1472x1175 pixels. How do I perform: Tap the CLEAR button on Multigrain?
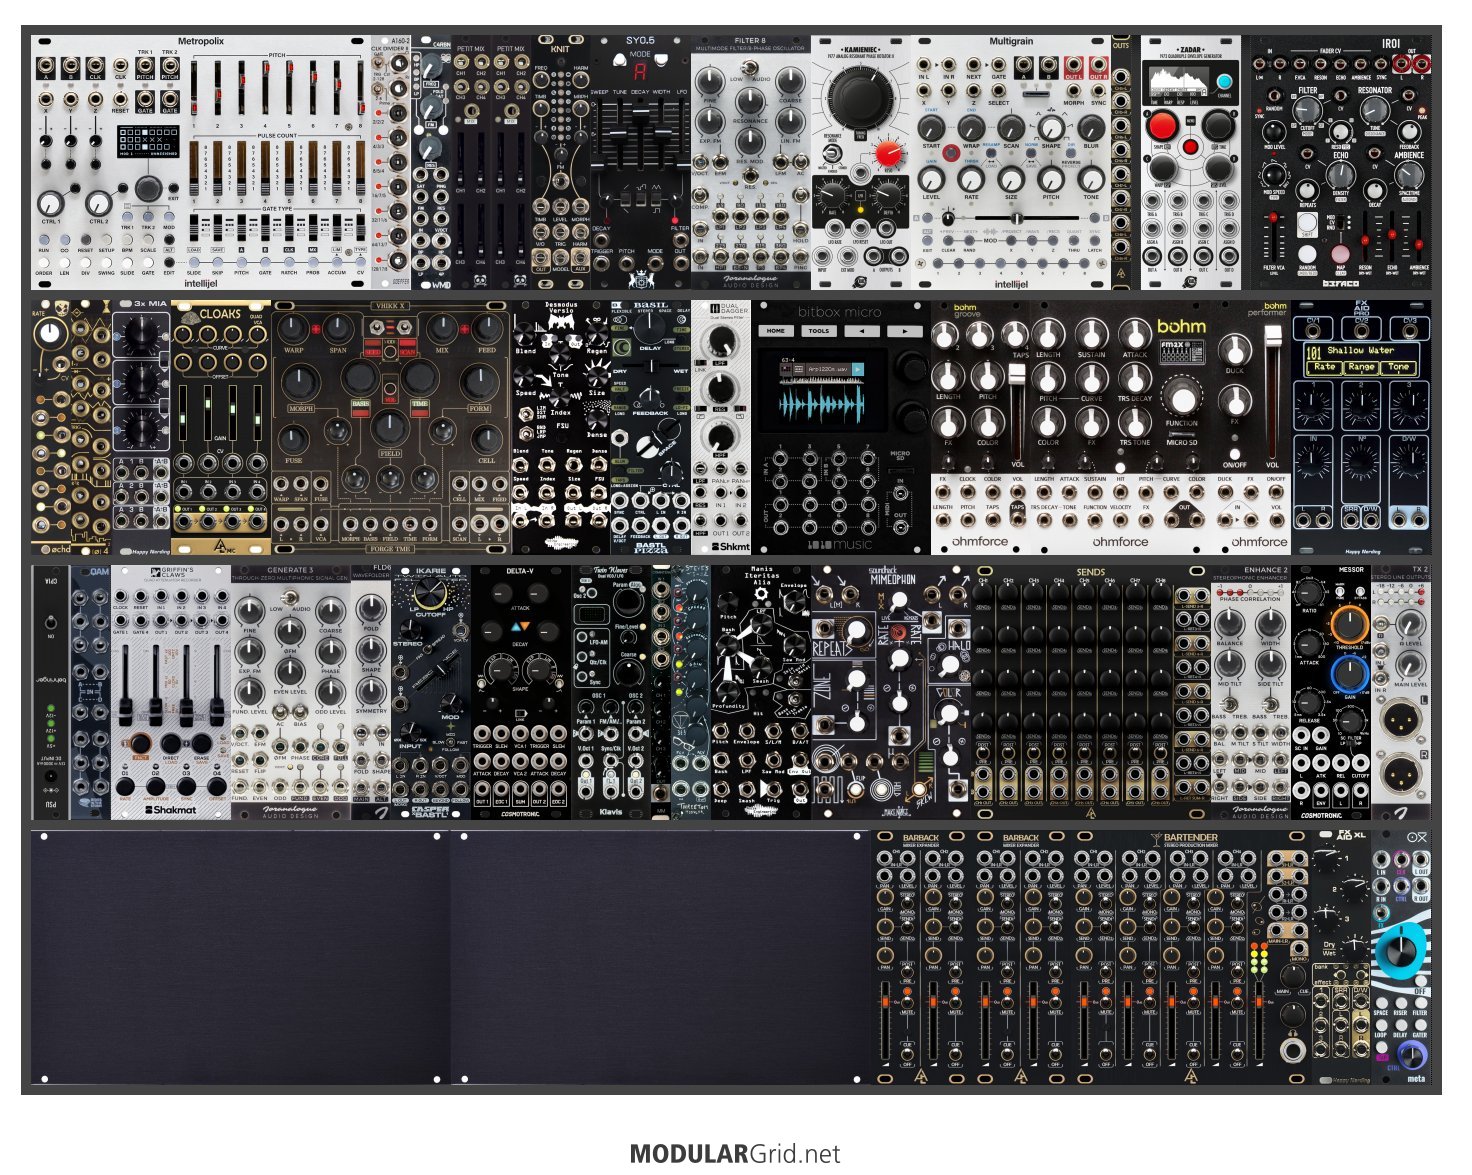(x=950, y=240)
